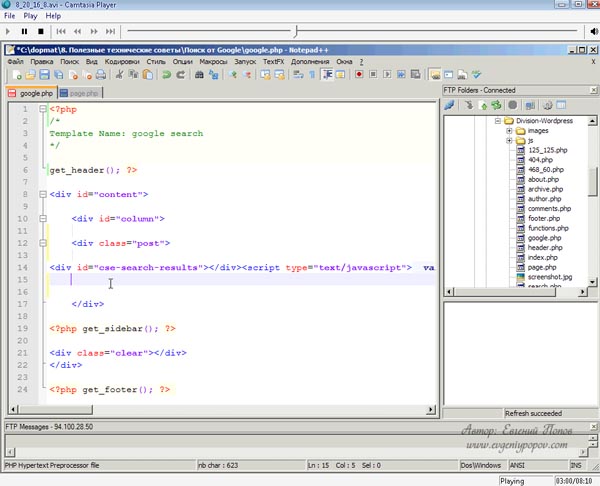Toggle fold marker on the div class post line
600x486 pixels.
(x=41, y=243)
